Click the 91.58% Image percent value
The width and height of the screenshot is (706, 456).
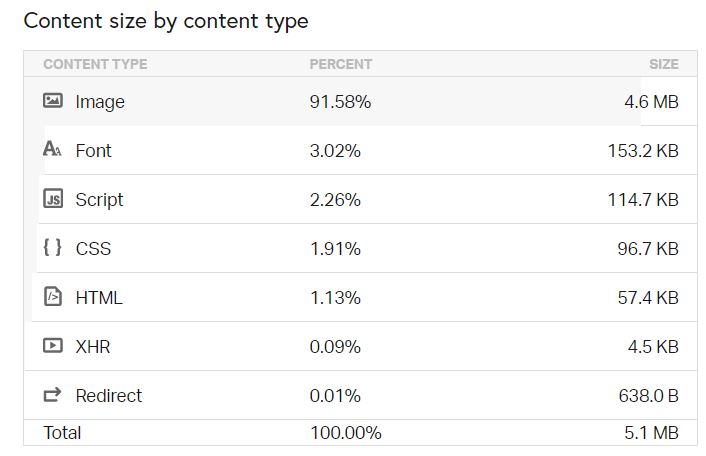340,102
